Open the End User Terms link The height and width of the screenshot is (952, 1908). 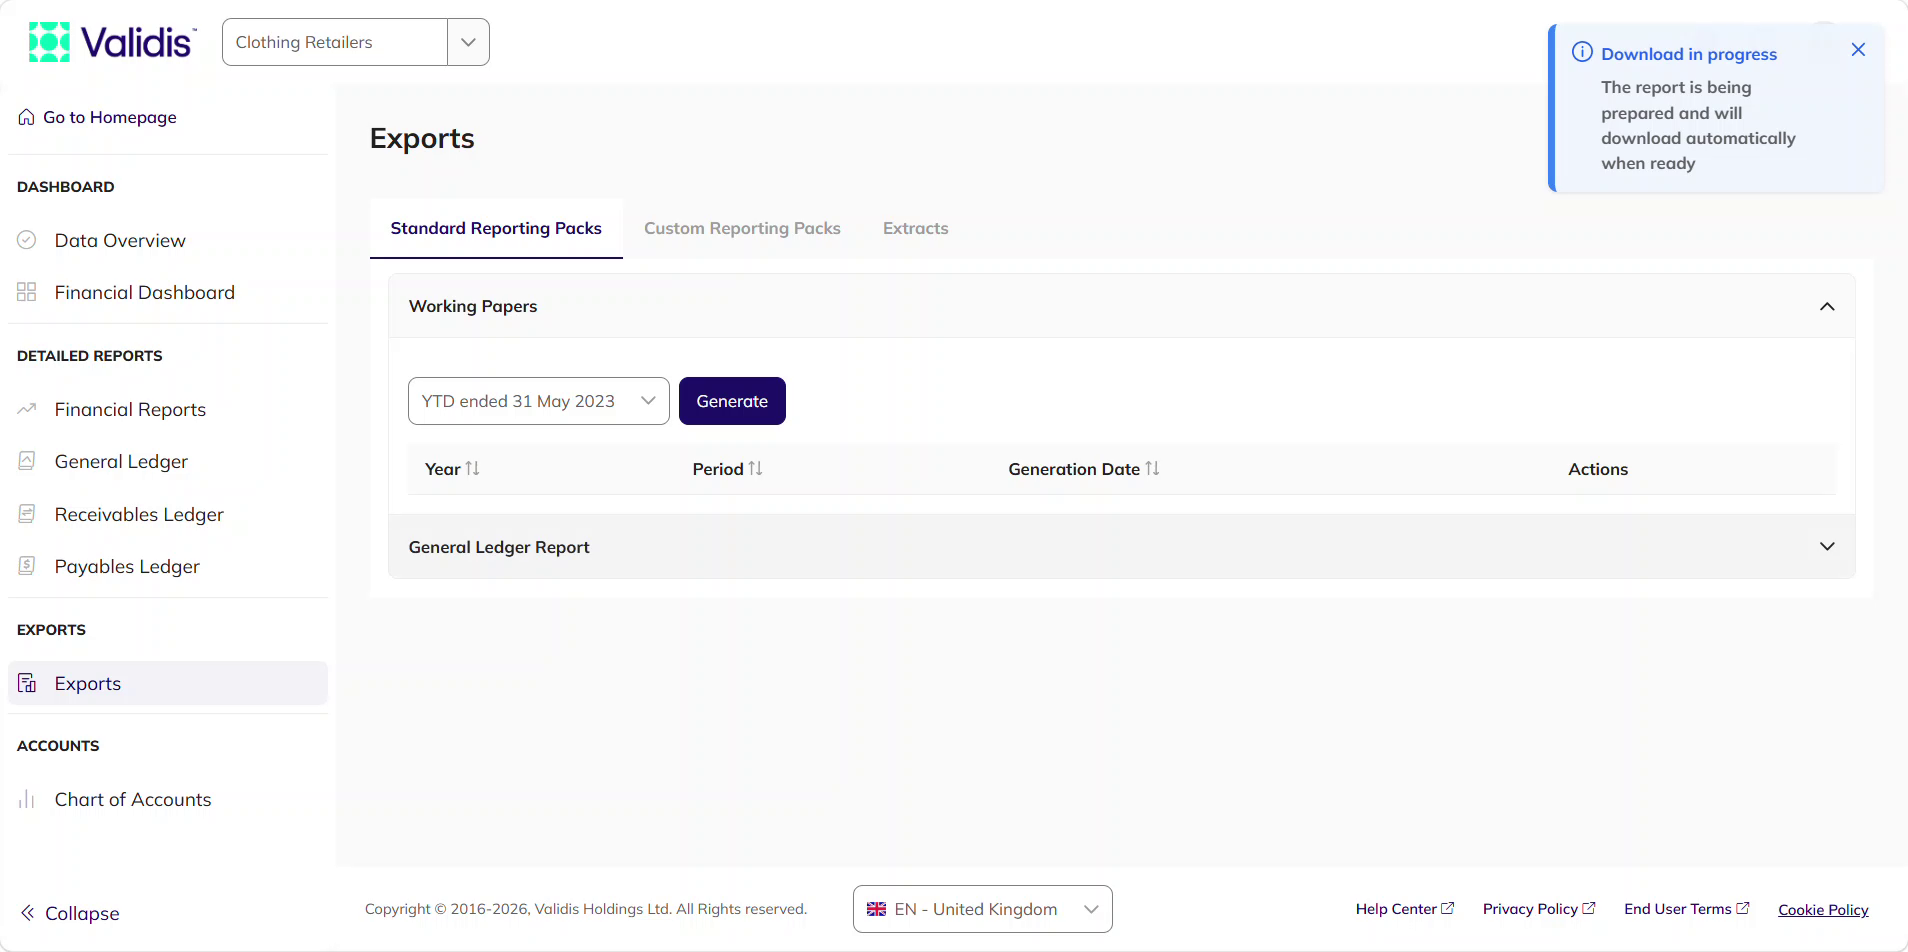(1687, 908)
